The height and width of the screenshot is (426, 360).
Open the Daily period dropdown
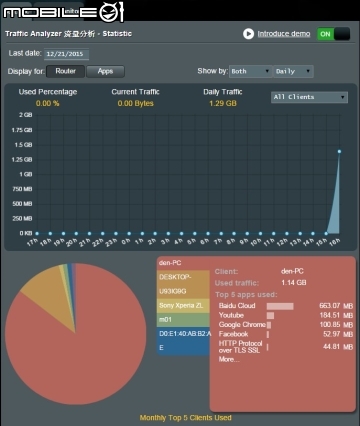coord(294,71)
